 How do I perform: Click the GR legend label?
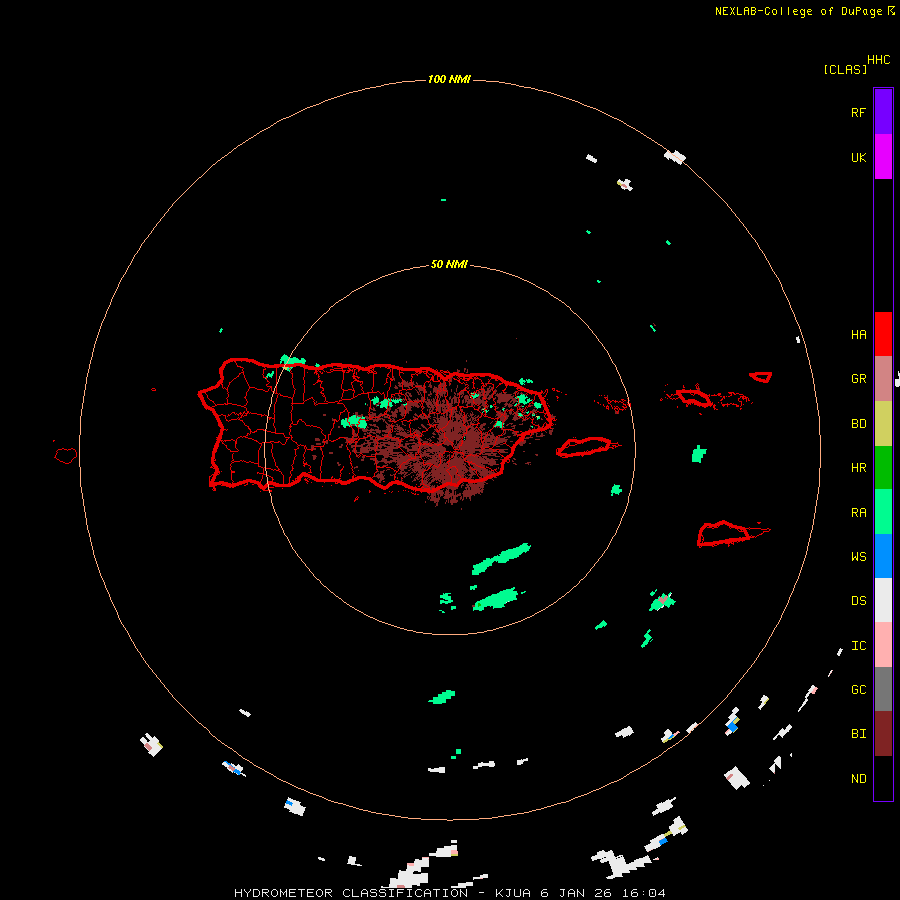pyautogui.click(x=858, y=379)
